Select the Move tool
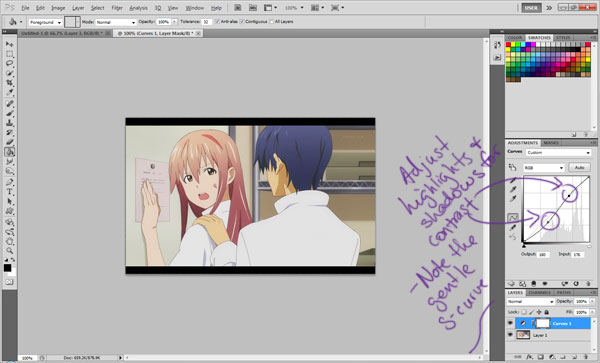Viewport: 600px width, 363px height. pyautogui.click(x=10, y=44)
